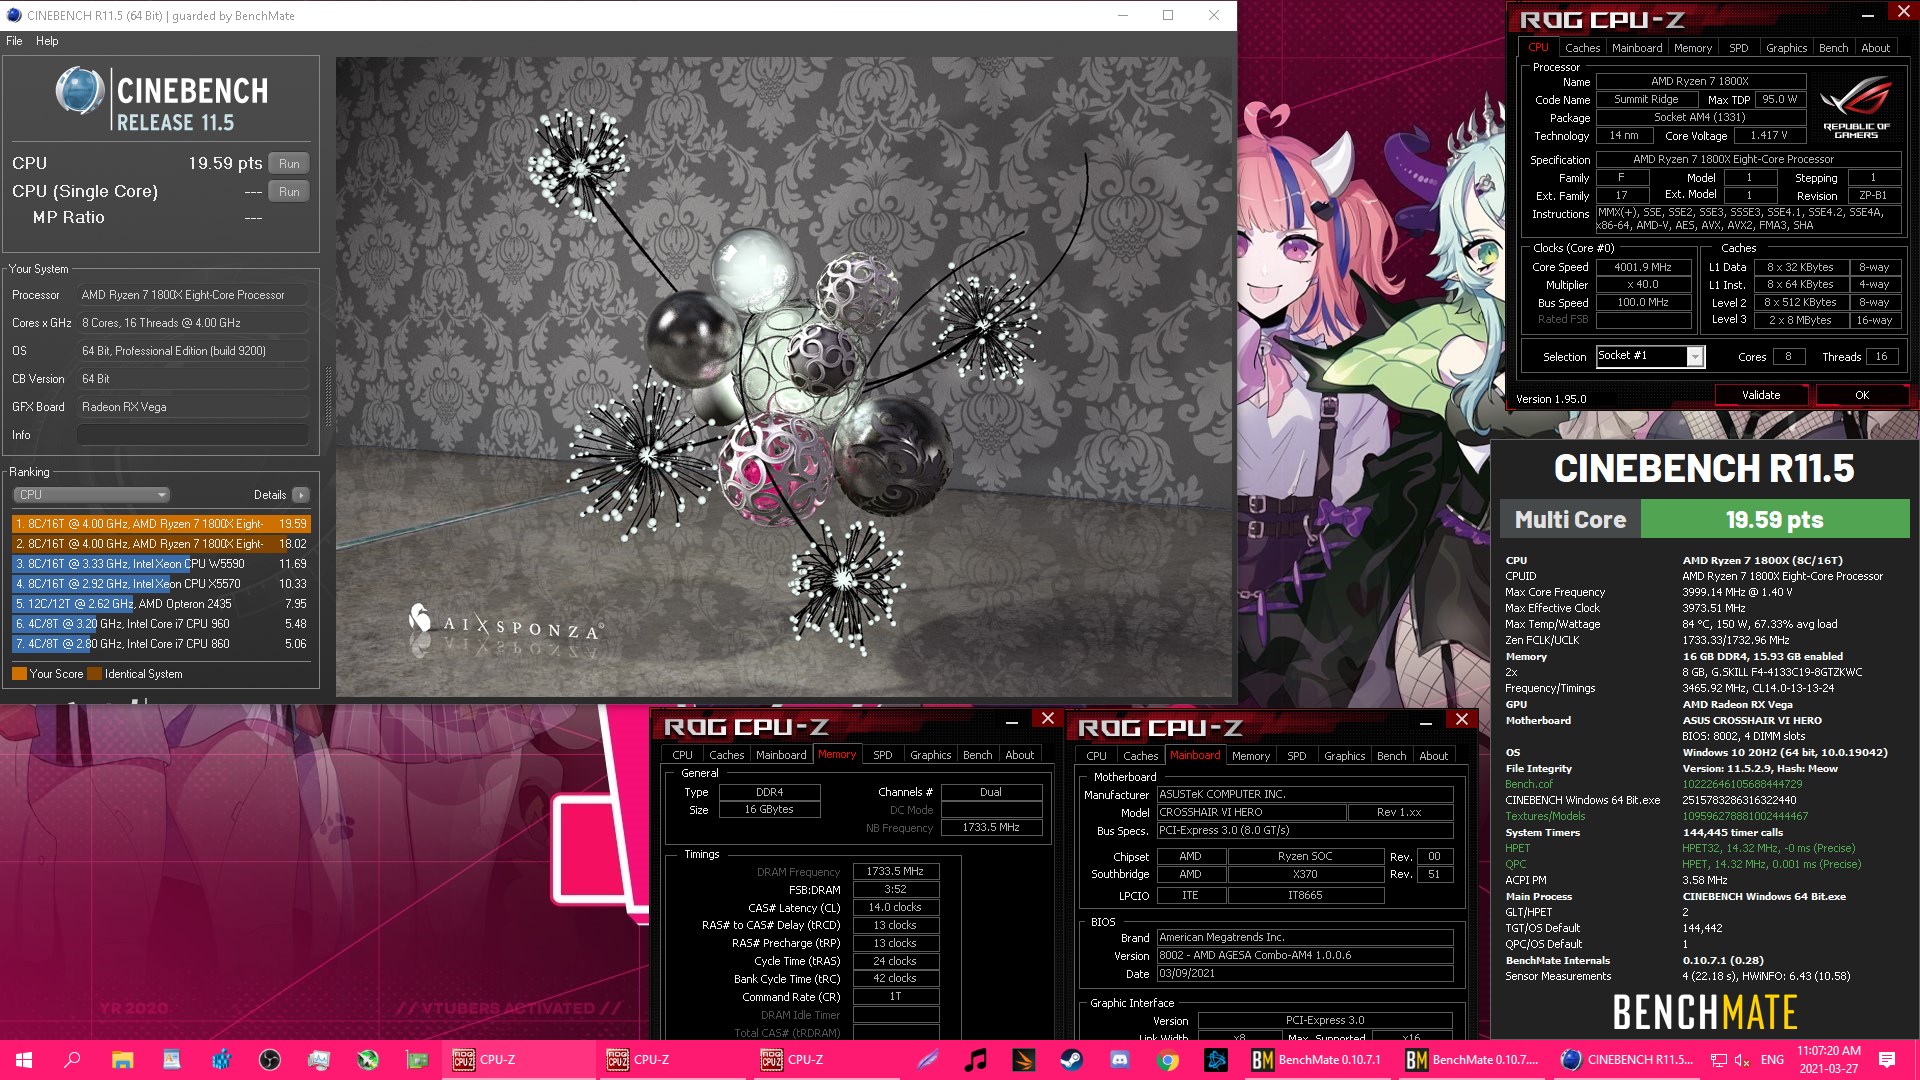
Task: Run the CPU multi-core benchmark
Action: pyautogui.click(x=289, y=163)
